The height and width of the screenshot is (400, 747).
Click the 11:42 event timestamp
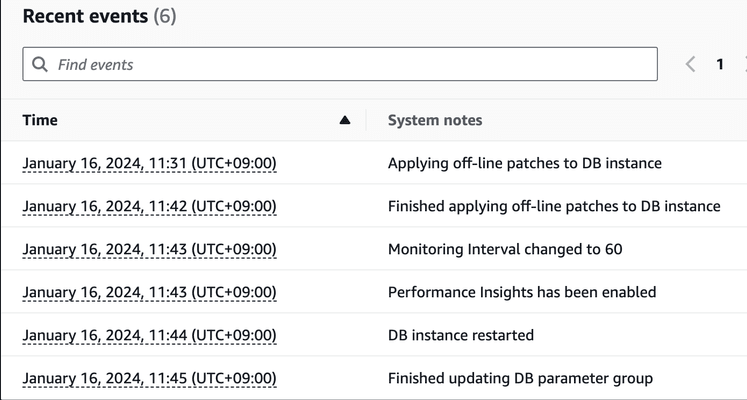149,206
